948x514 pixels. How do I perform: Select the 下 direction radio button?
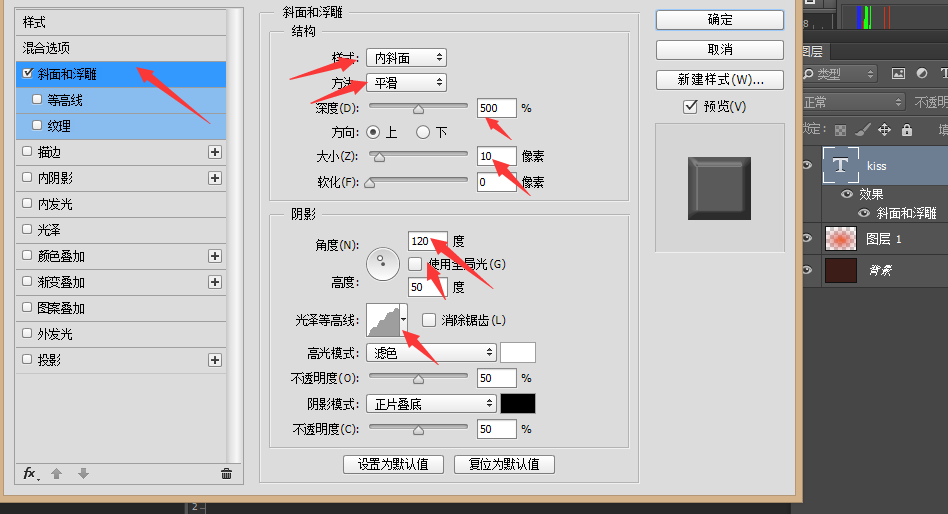(423, 131)
